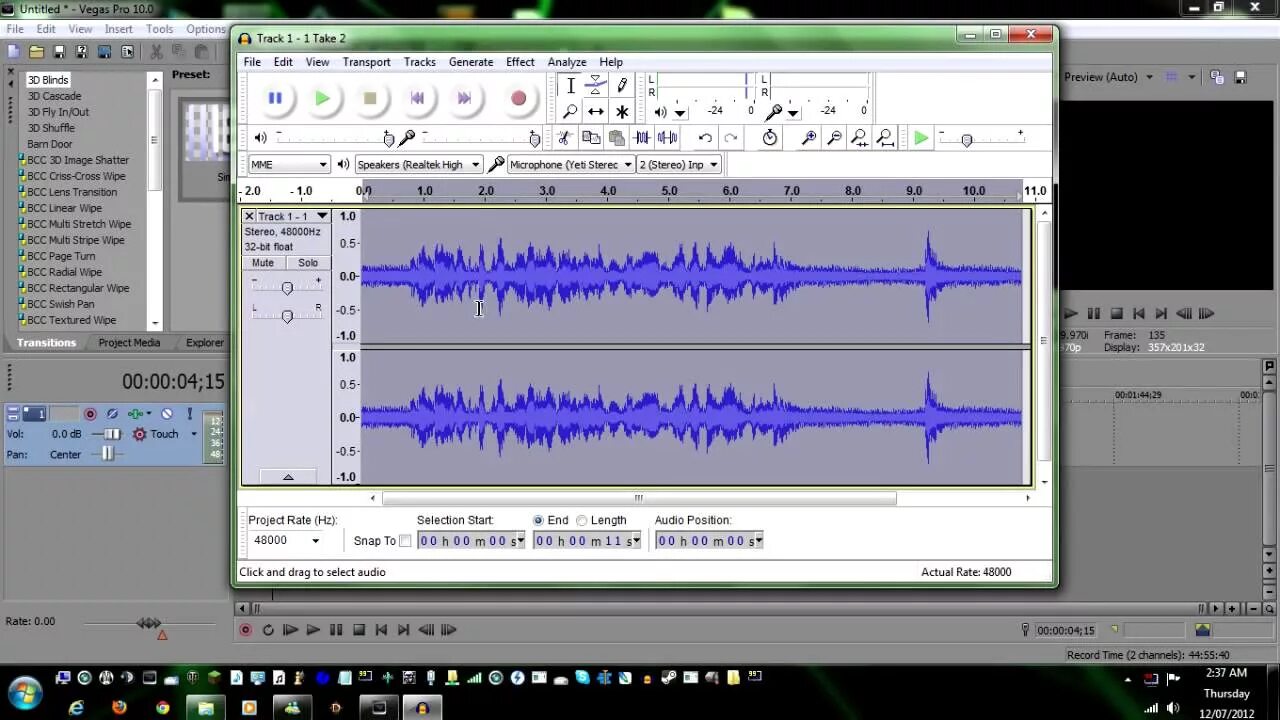Select the Selection (I-beam) tool
Viewport: 1280px width, 720px height.
pyautogui.click(x=570, y=86)
